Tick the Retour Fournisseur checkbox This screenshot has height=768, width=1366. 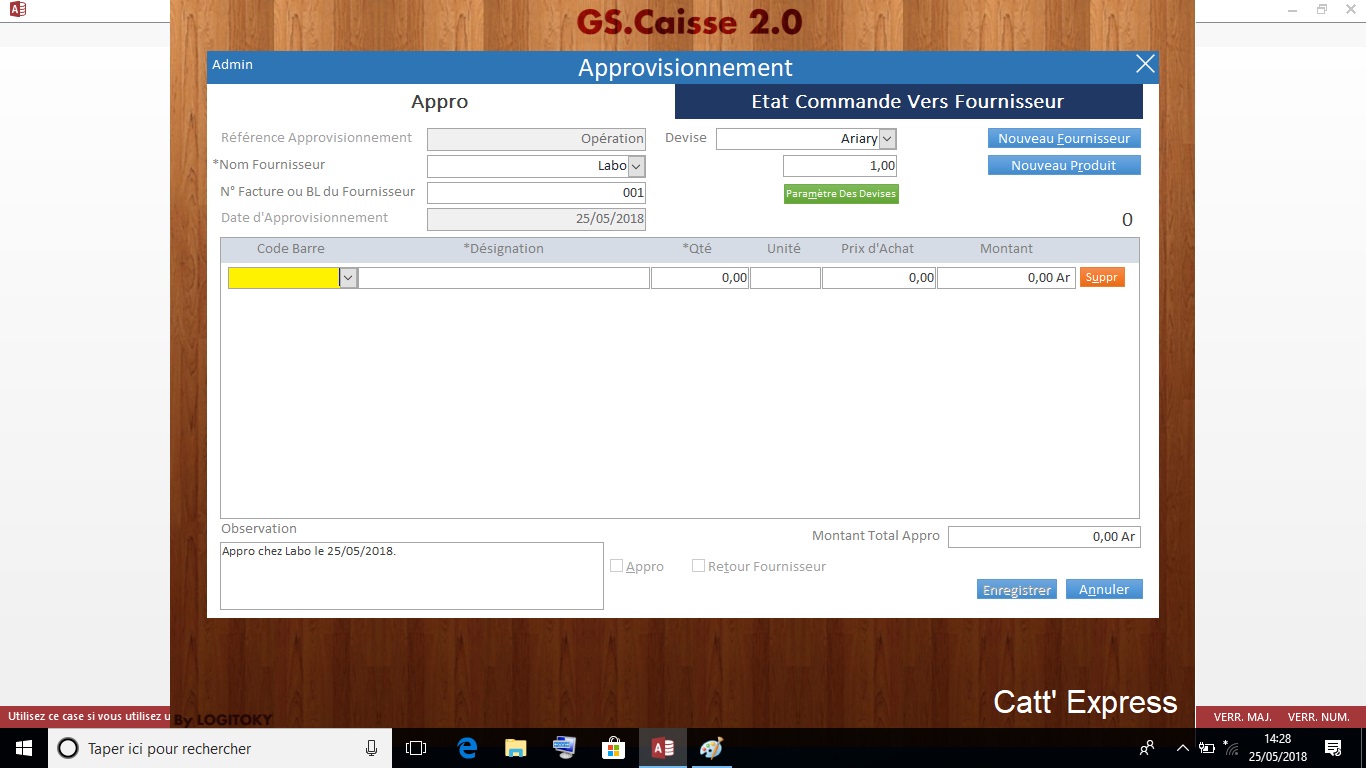pos(699,566)
